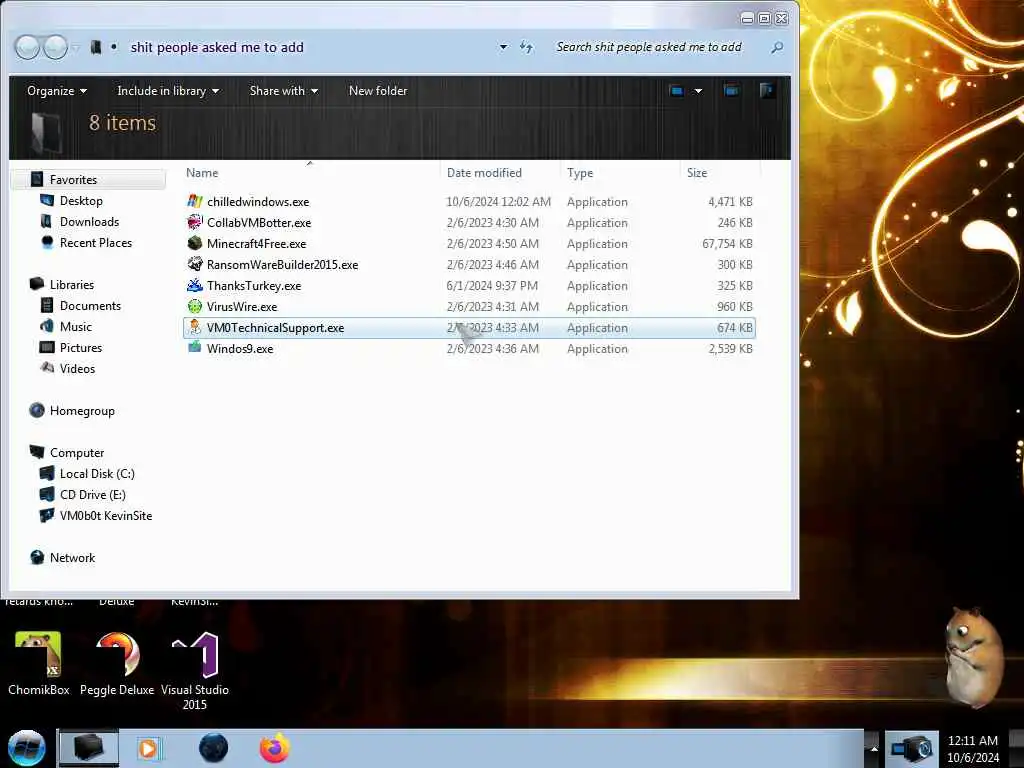Screen dimensions: 1024x768
Task: Click the dark globe taskbar icon
Action: tap(214, 748)
